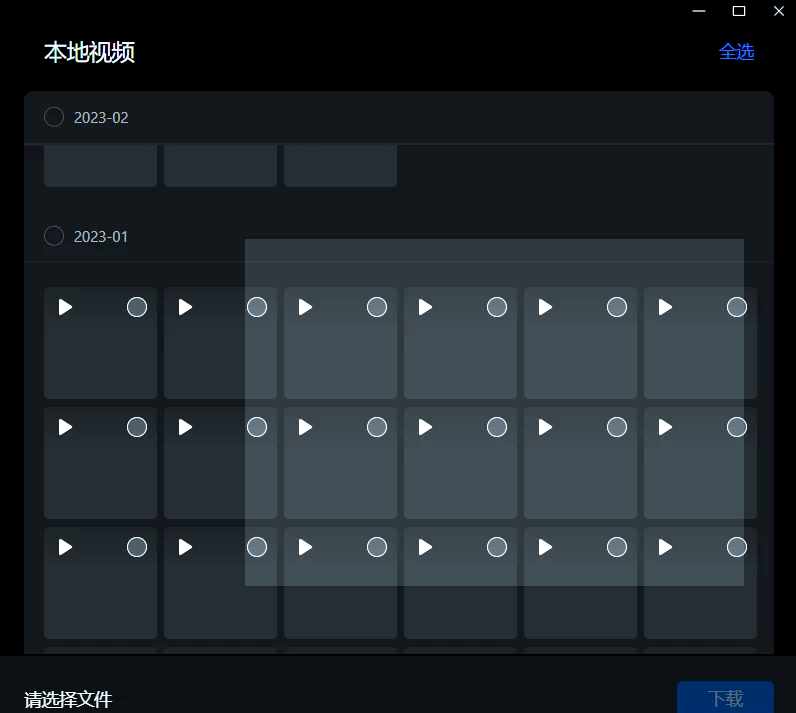
Task: Play fifth video in 2023-01 third row
Action: (545, 547)
